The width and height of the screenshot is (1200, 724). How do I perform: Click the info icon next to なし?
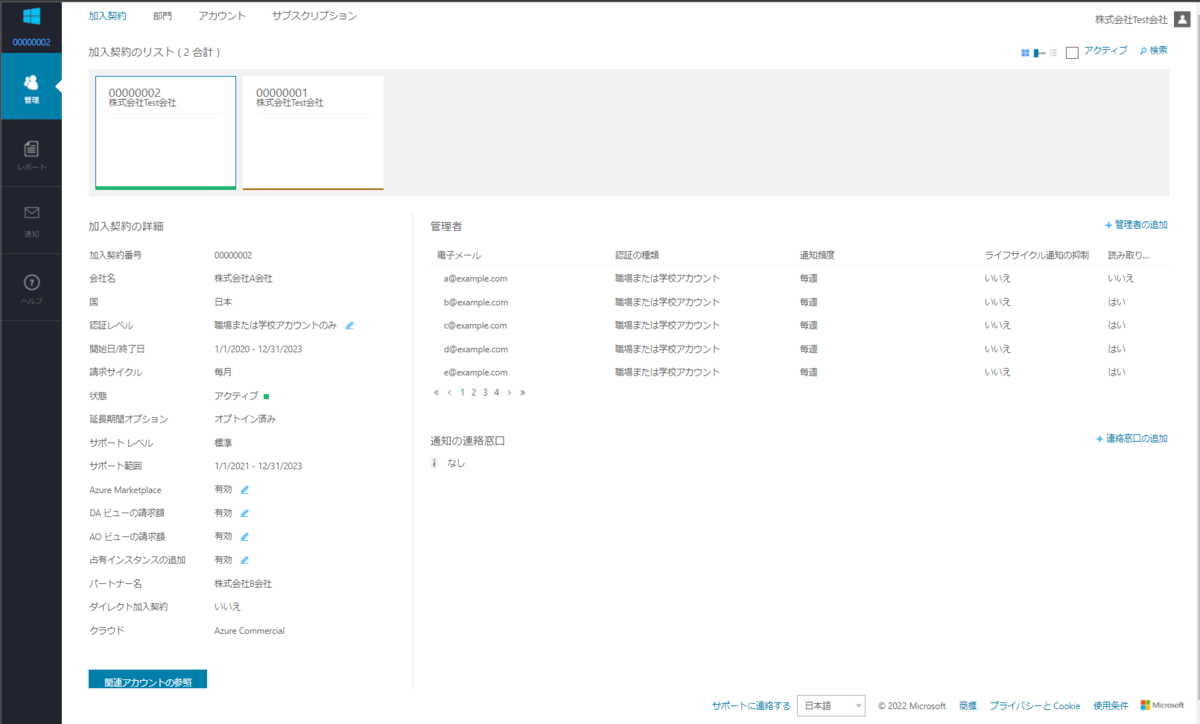coord(433,462)
